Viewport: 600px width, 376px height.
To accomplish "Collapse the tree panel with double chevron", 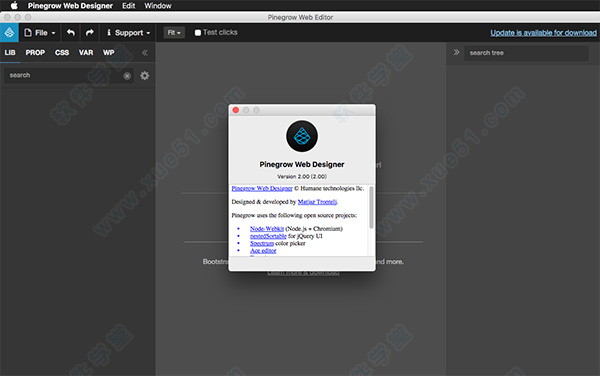I will (456, 52).
